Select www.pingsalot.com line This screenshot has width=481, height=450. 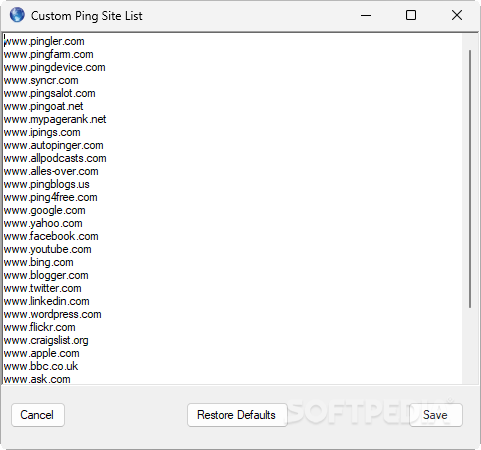(x=49, y=93)
